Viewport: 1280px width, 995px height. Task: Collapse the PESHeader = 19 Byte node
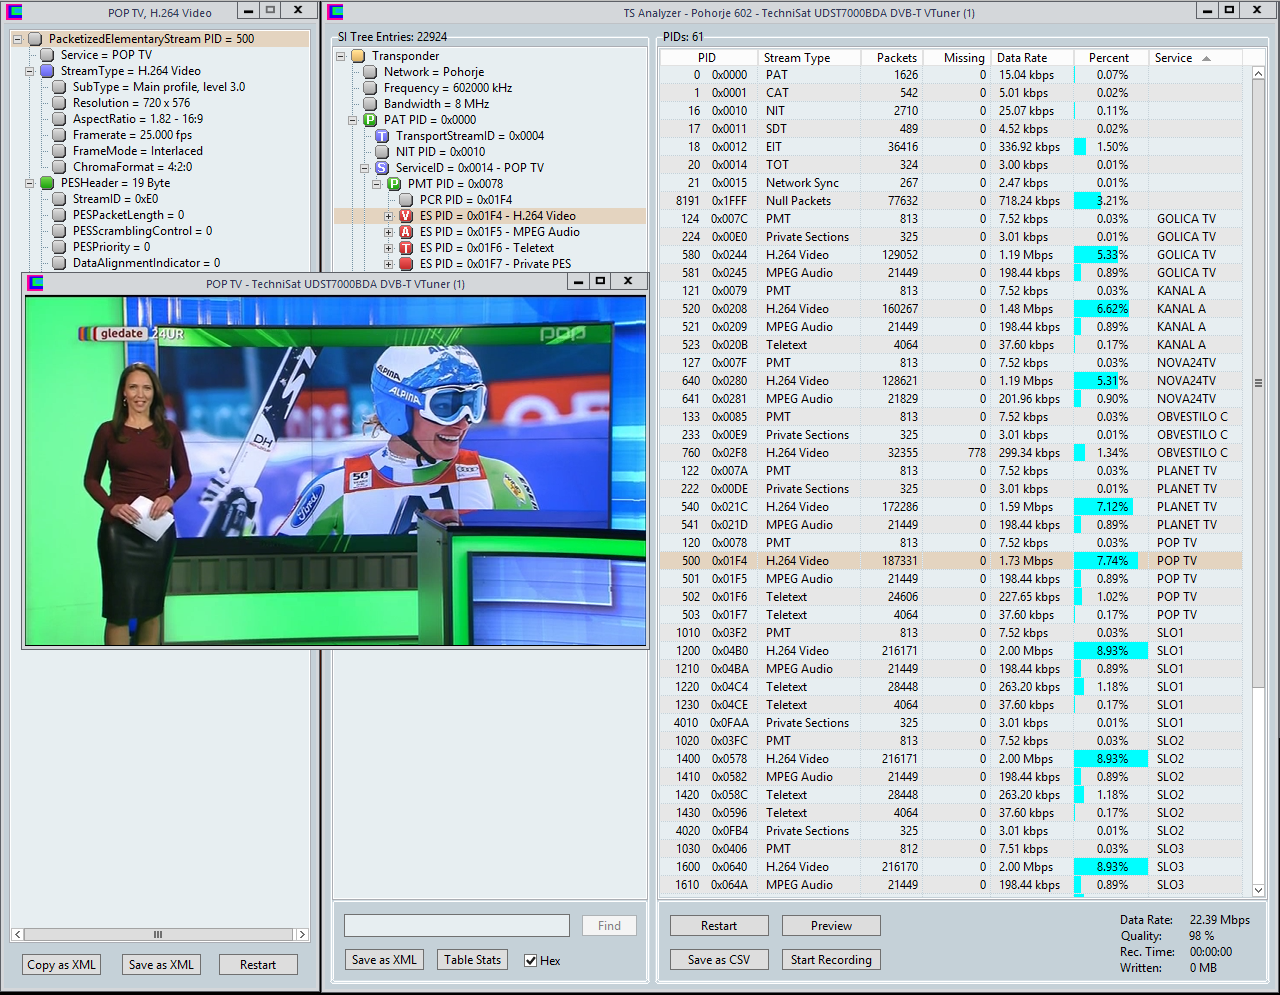click(30, 183)
